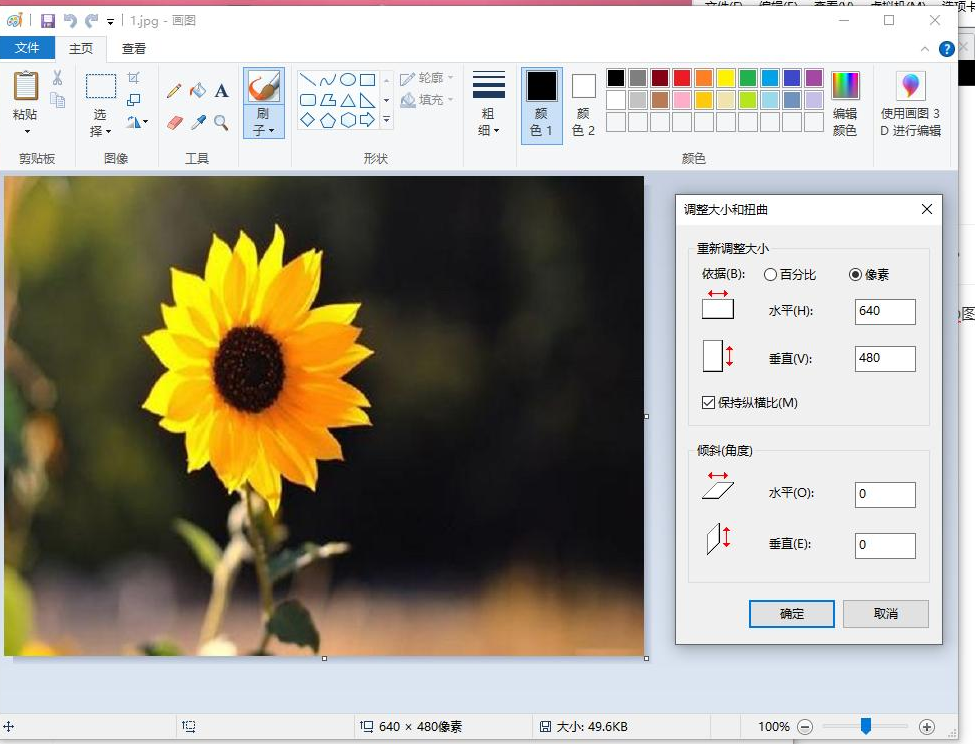
Task: Open the Rotate dropdown arrow
Action: point(146,122)
